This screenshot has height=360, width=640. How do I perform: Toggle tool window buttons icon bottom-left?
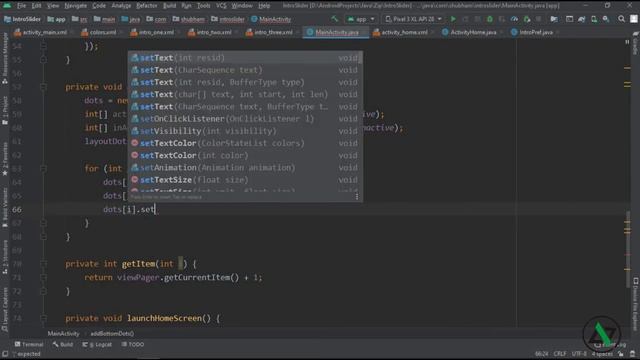pos(5,353)
